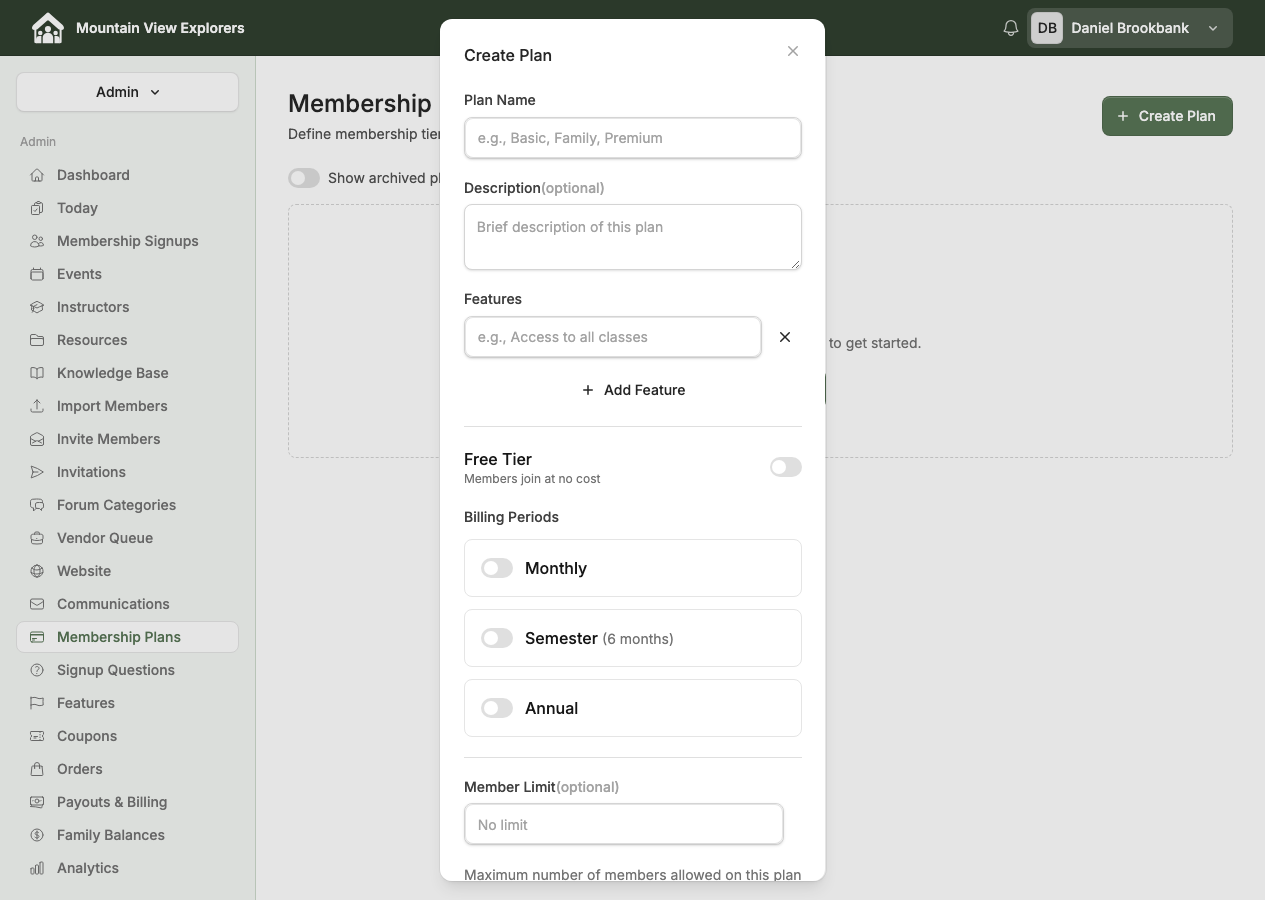Click the Signup Questions help icon
The width and height of the screenshot is (1280, 900).
[x=37, y=670]
